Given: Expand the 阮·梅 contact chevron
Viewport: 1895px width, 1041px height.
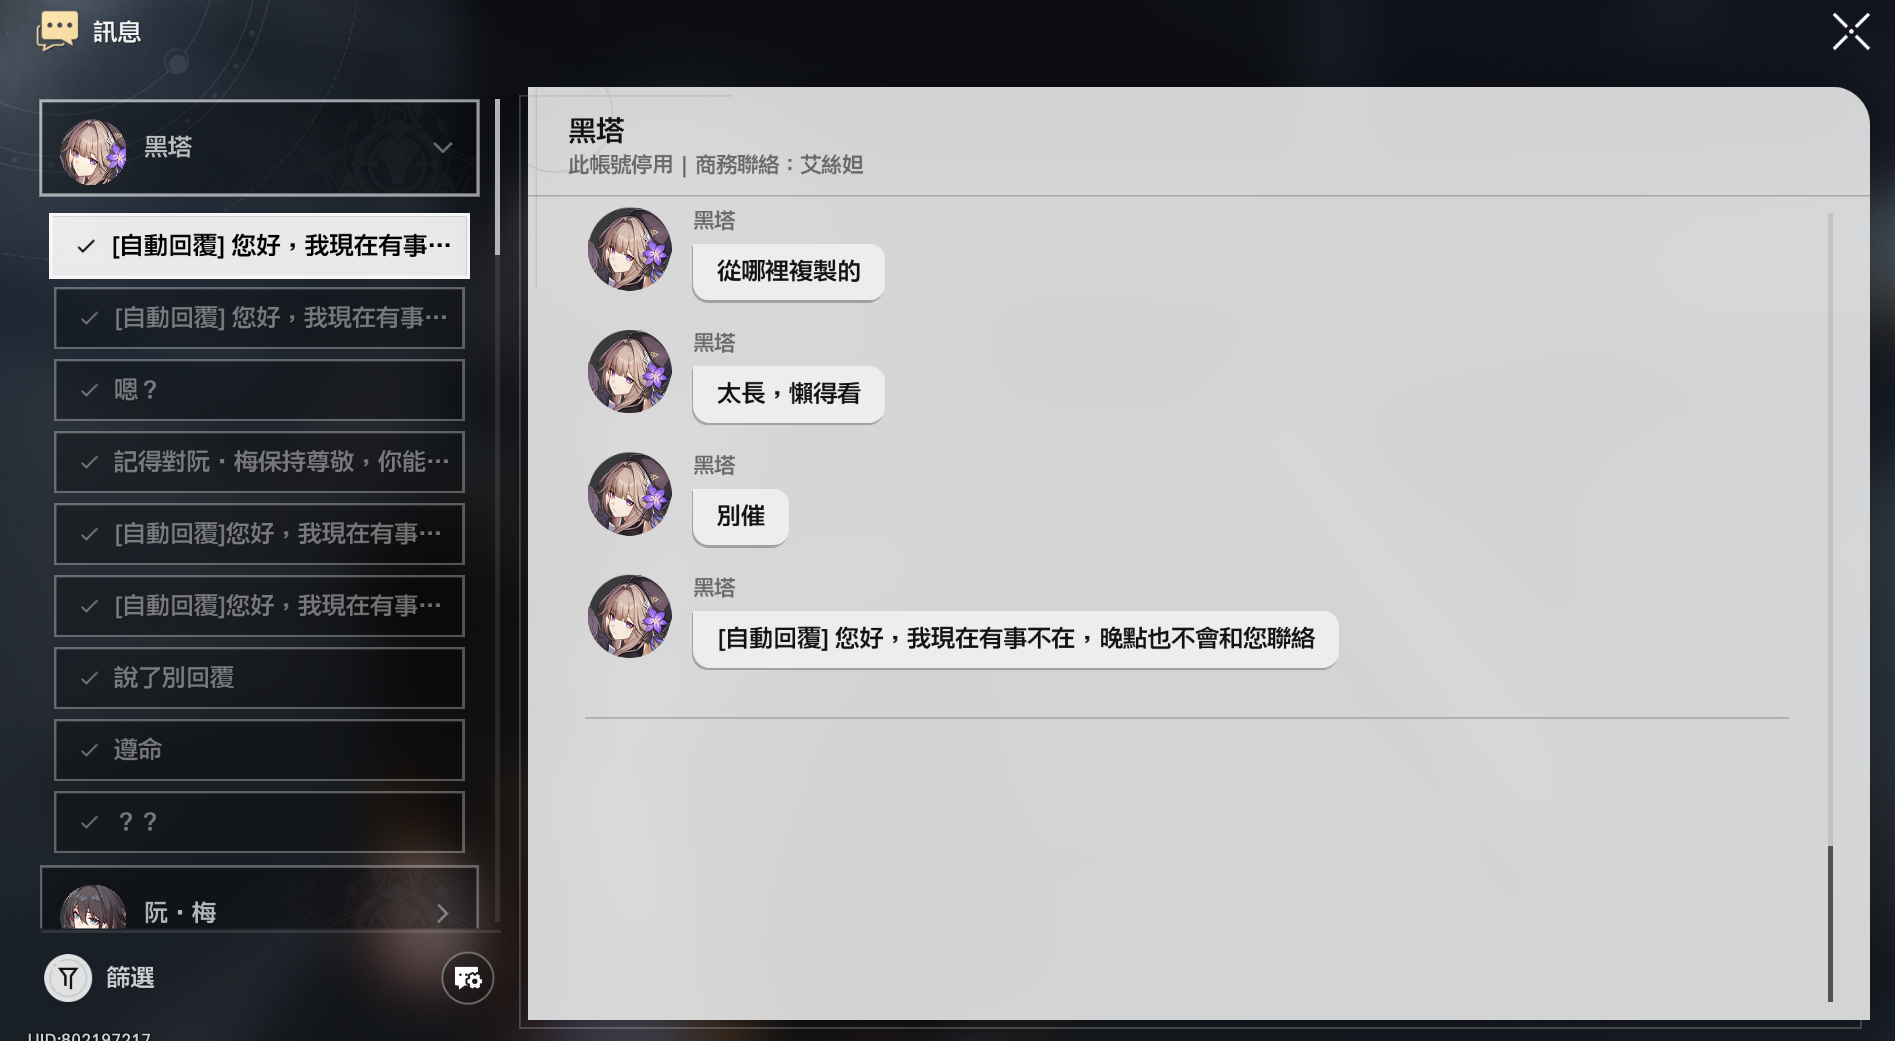Looking at the screenshot, I should point(442,913).
